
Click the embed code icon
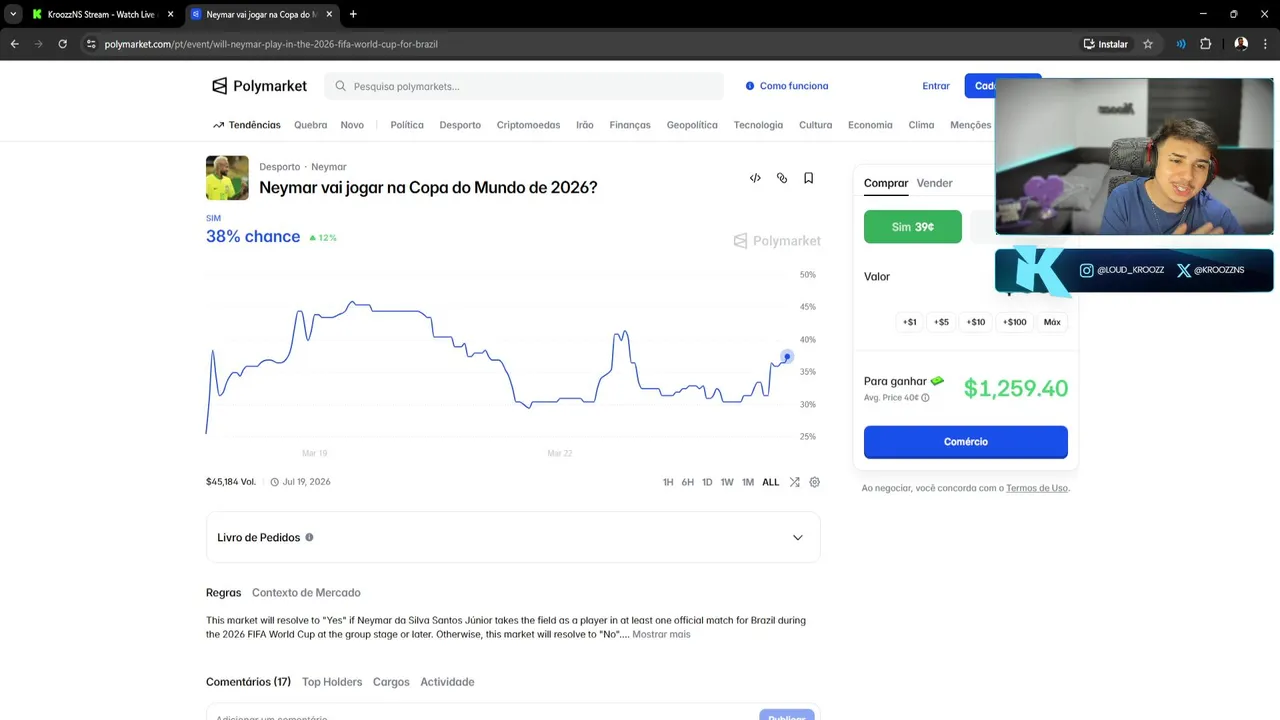pyautogui.click(x=755, y=178)
